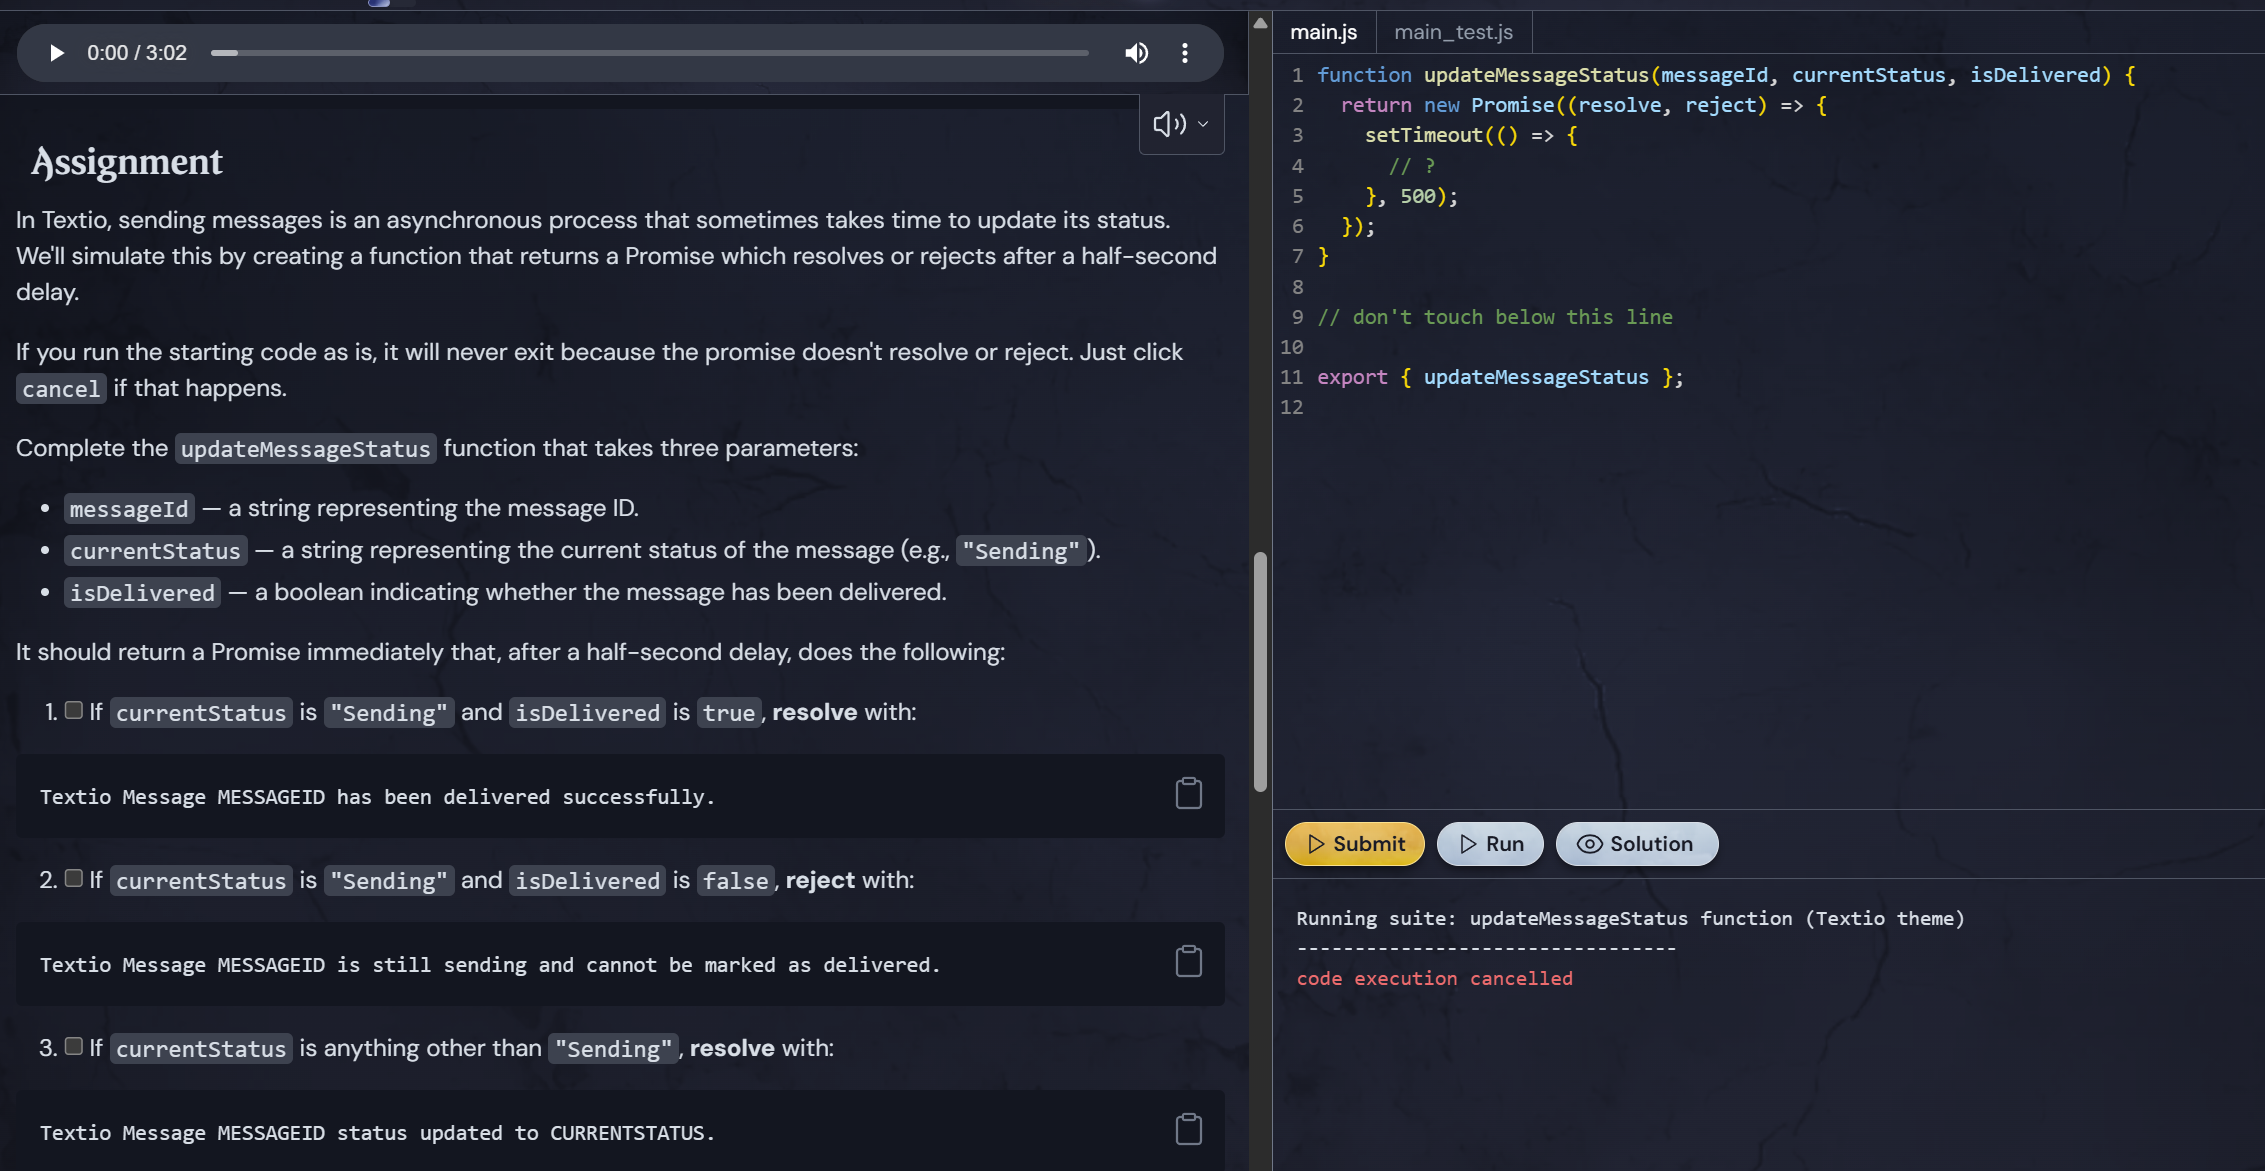Screen dimensions: 2265x1171
Task: Click the 'messageId' parameter bullet
Action: tap(129, 509)
